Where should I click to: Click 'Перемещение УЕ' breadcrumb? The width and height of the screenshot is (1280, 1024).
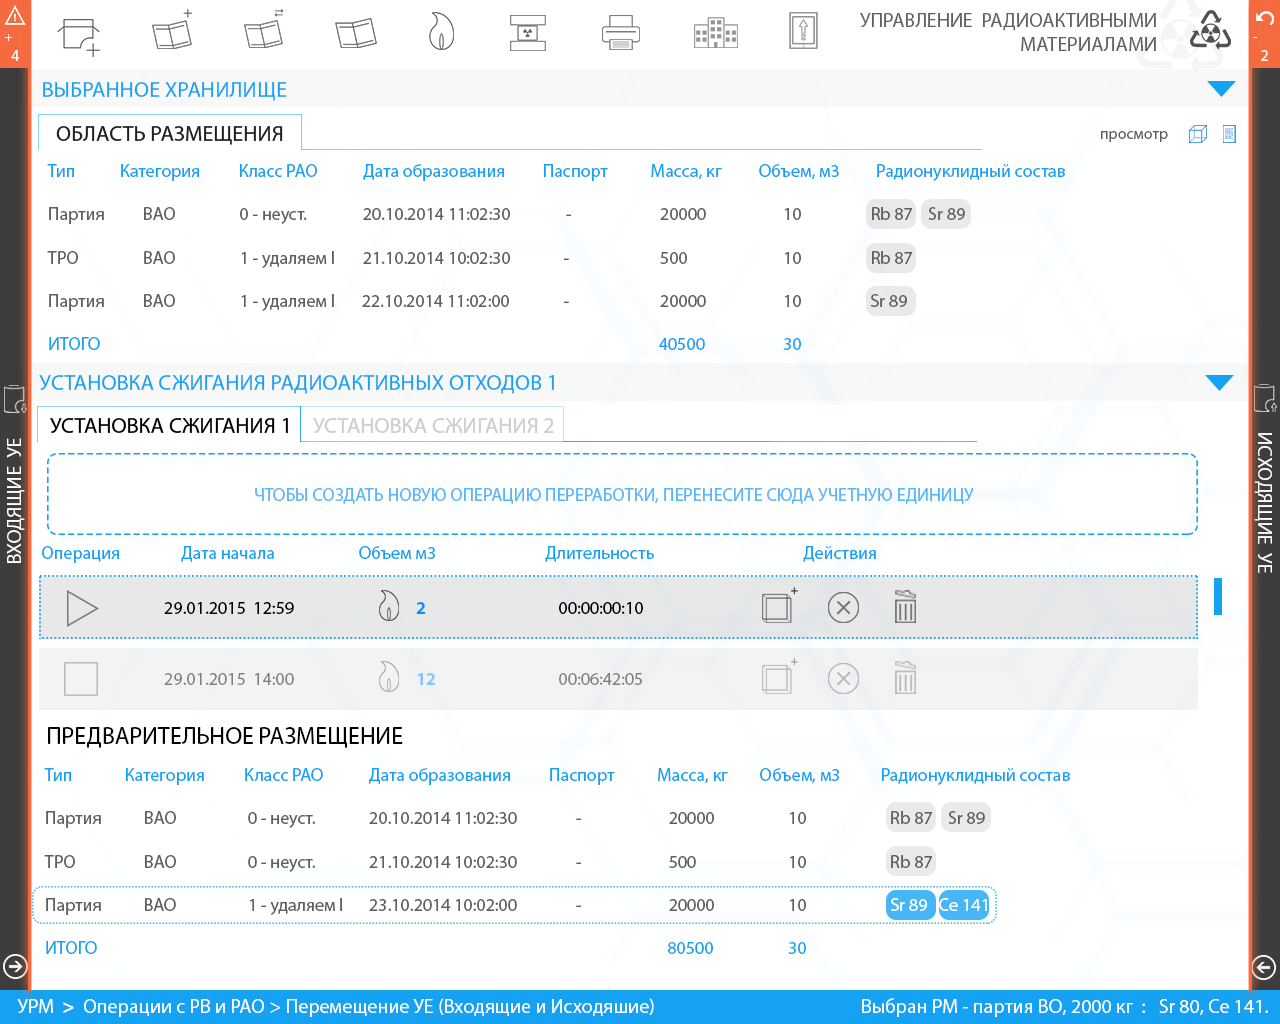(x=470, y=1006)
